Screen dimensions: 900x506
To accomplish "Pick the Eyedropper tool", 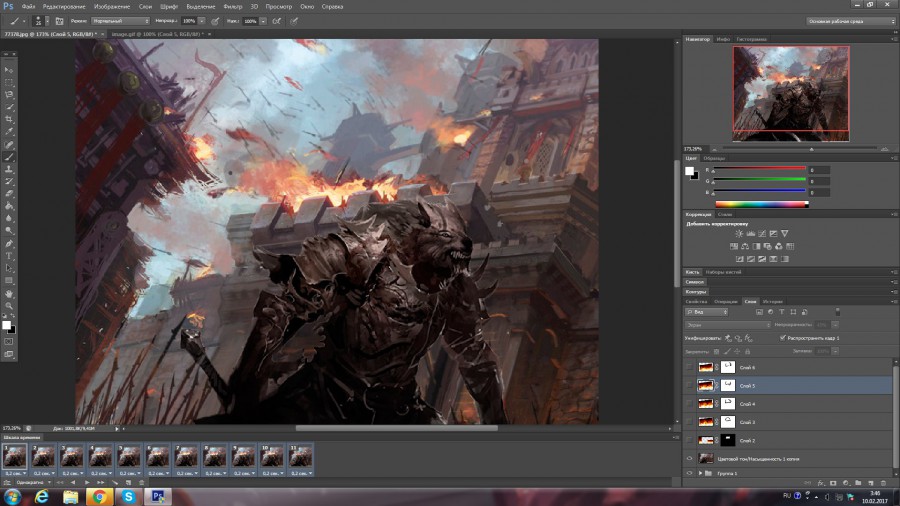I will (x=10, y=131).
